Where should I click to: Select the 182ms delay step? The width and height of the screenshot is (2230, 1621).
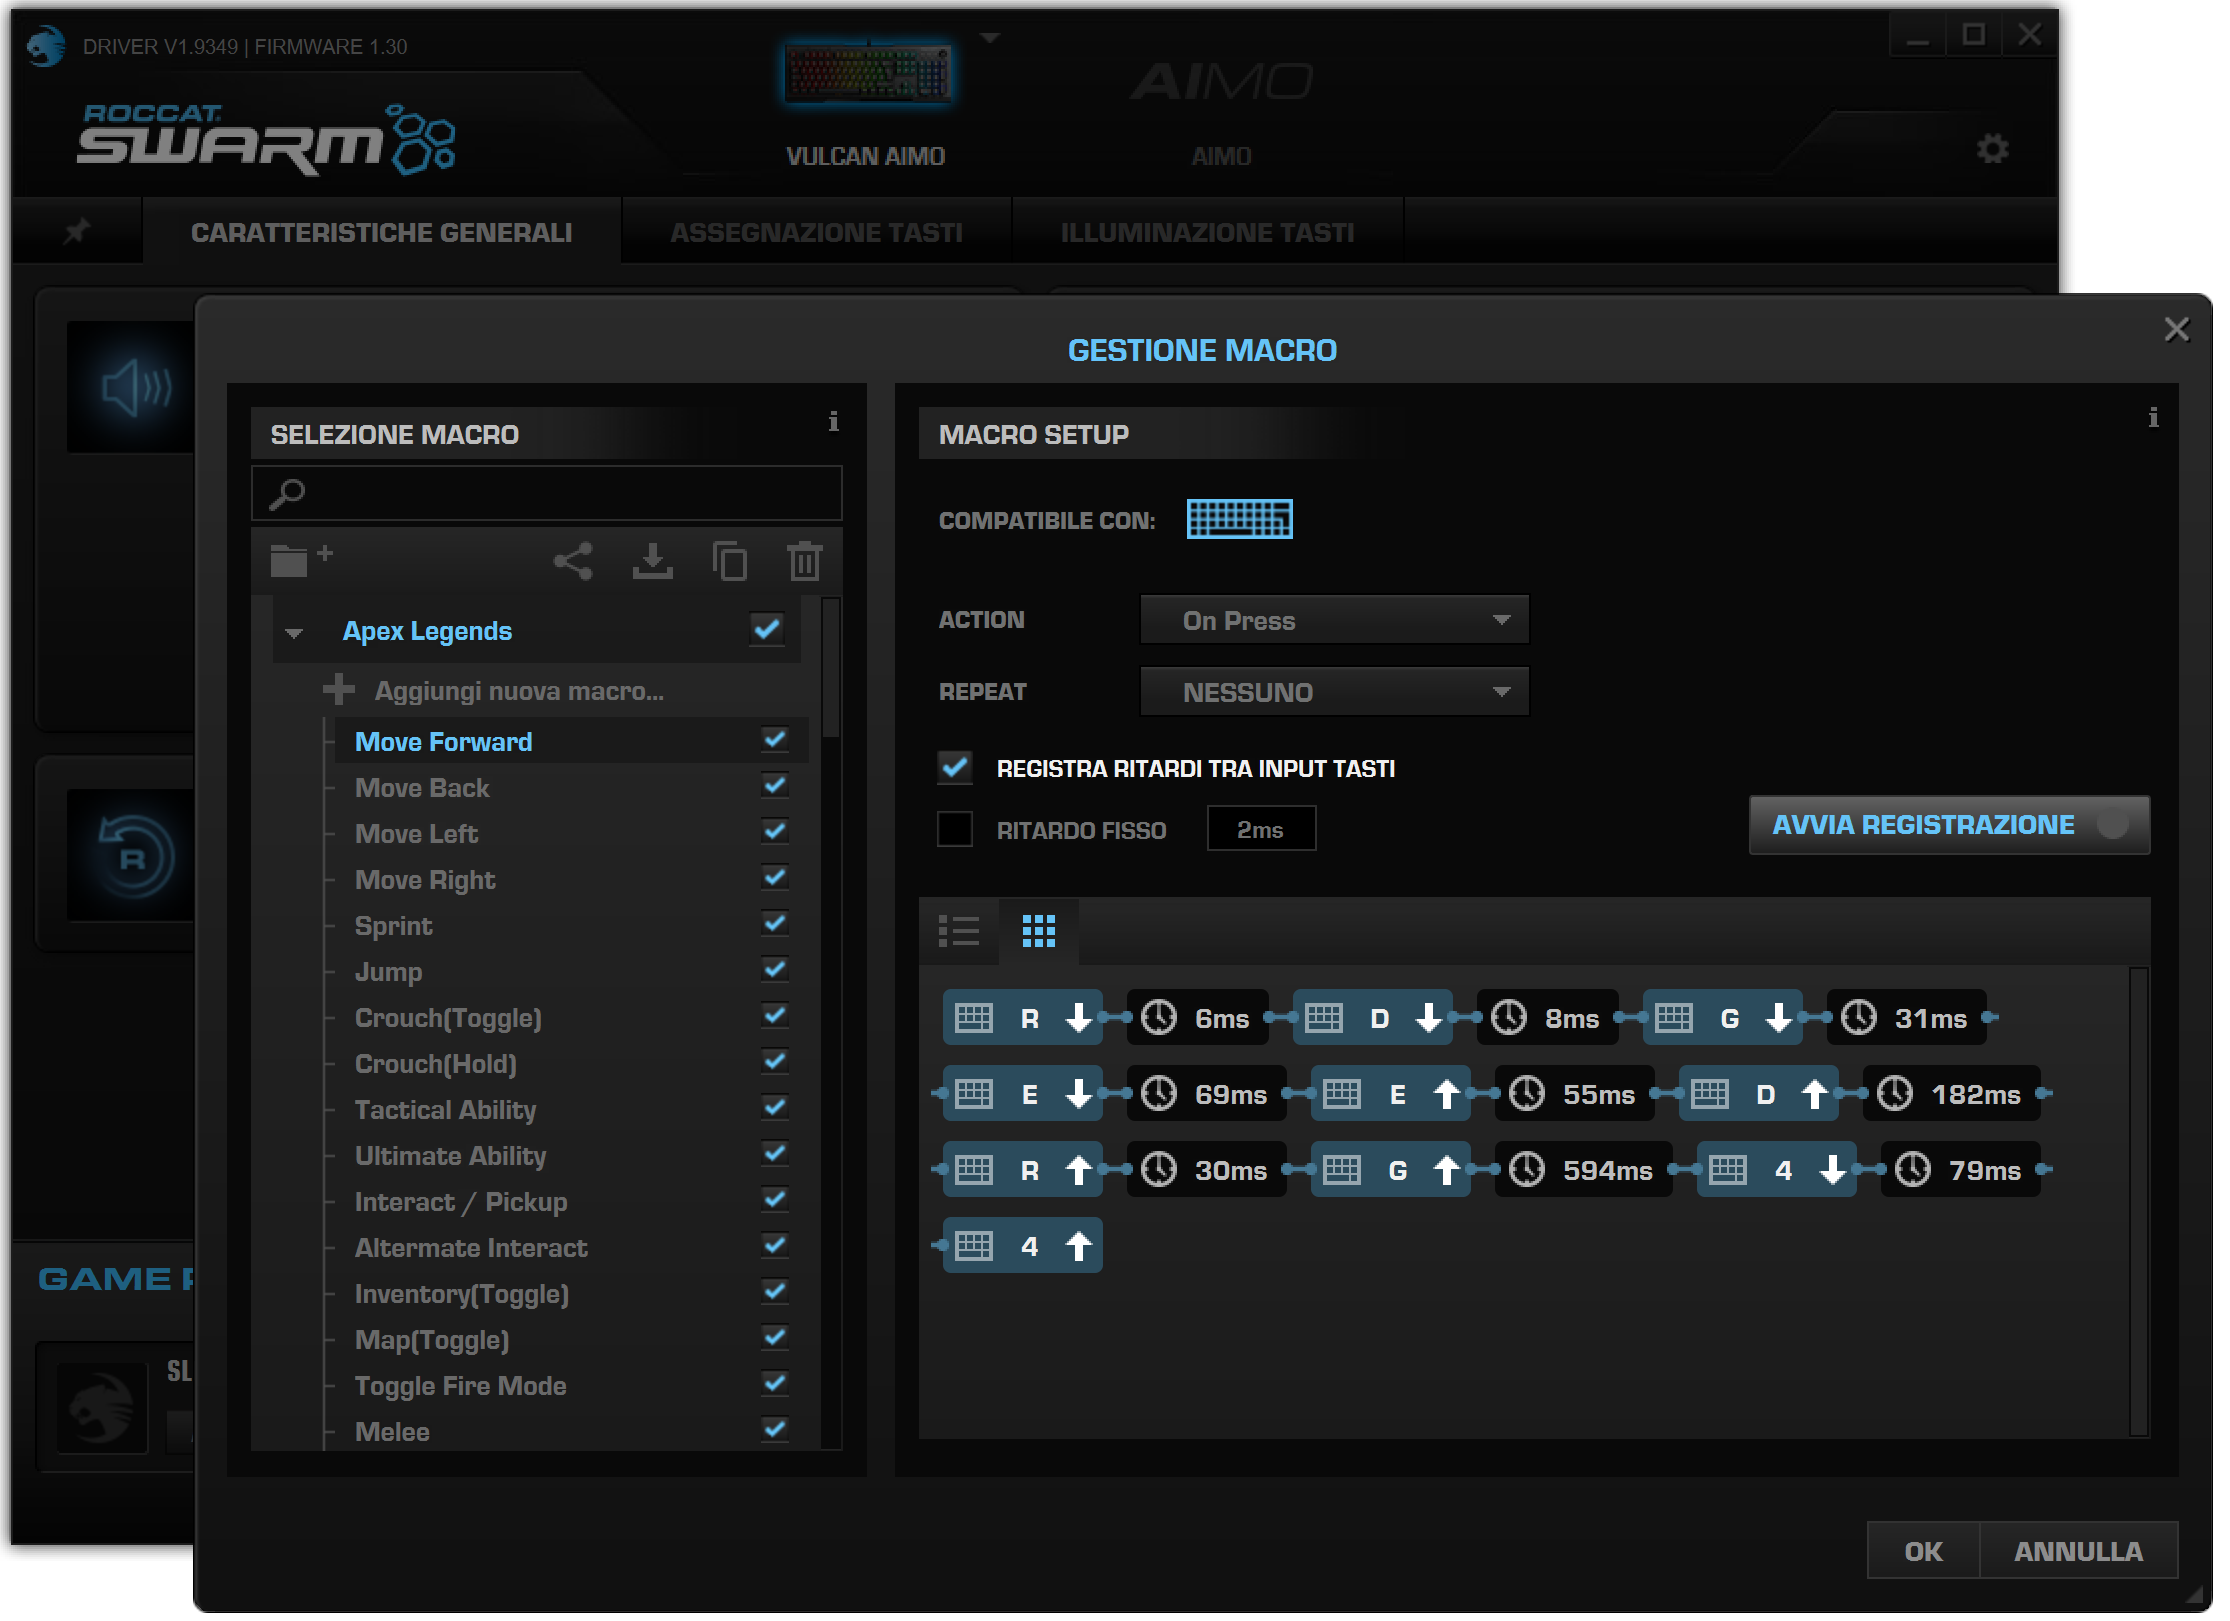1952,1094
